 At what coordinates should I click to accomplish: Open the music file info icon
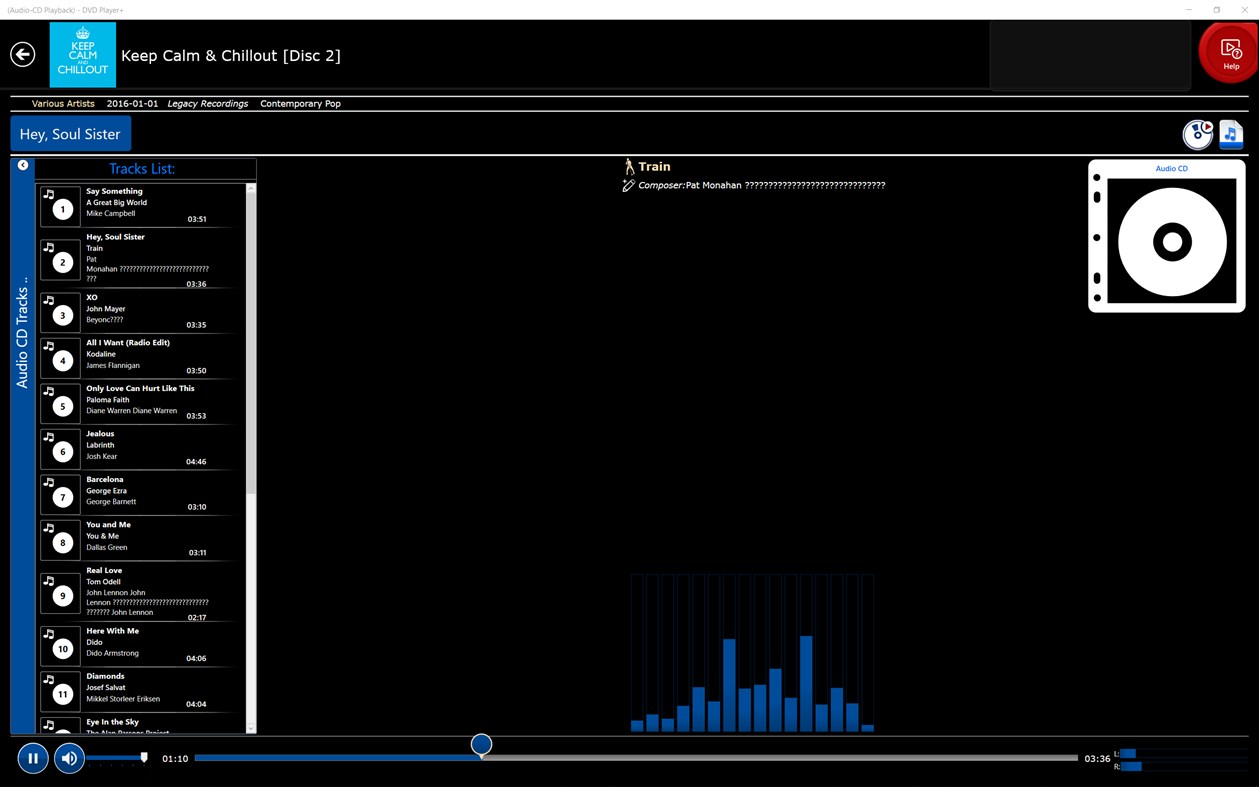[x=1231, y=134]
